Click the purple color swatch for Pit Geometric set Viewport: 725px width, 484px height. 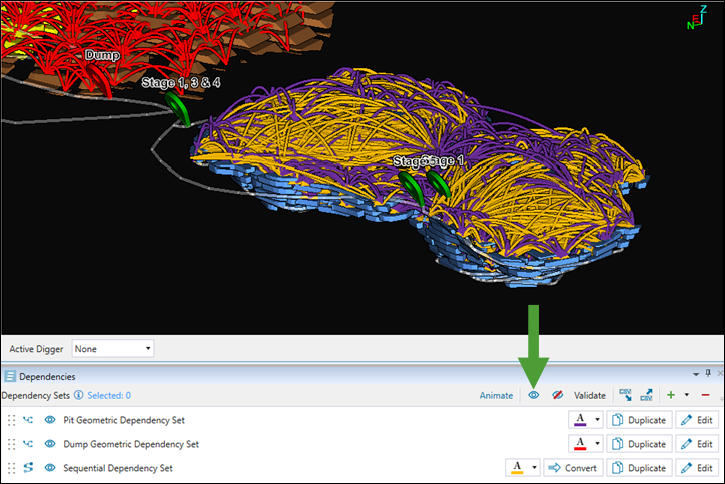click(x=580, y=420)
